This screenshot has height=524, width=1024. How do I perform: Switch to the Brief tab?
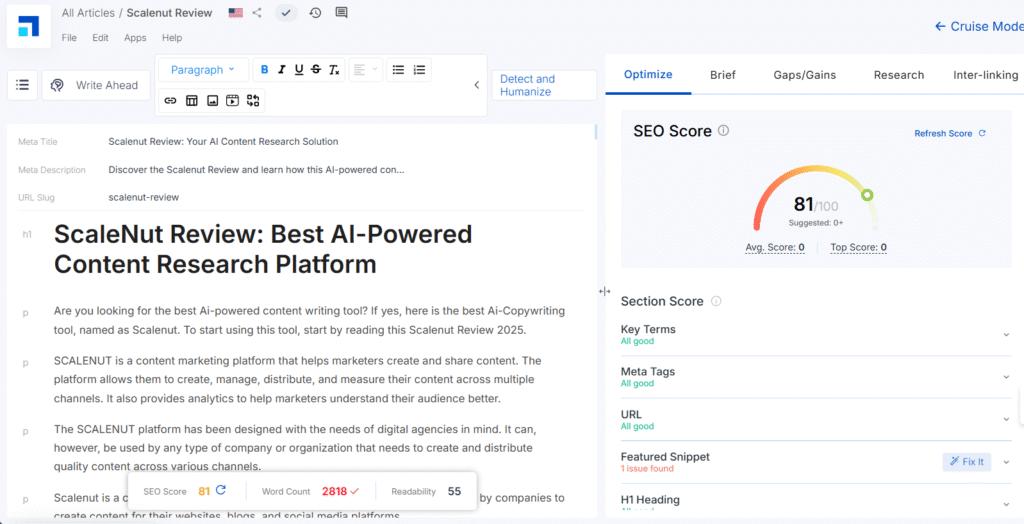point(723,74)
